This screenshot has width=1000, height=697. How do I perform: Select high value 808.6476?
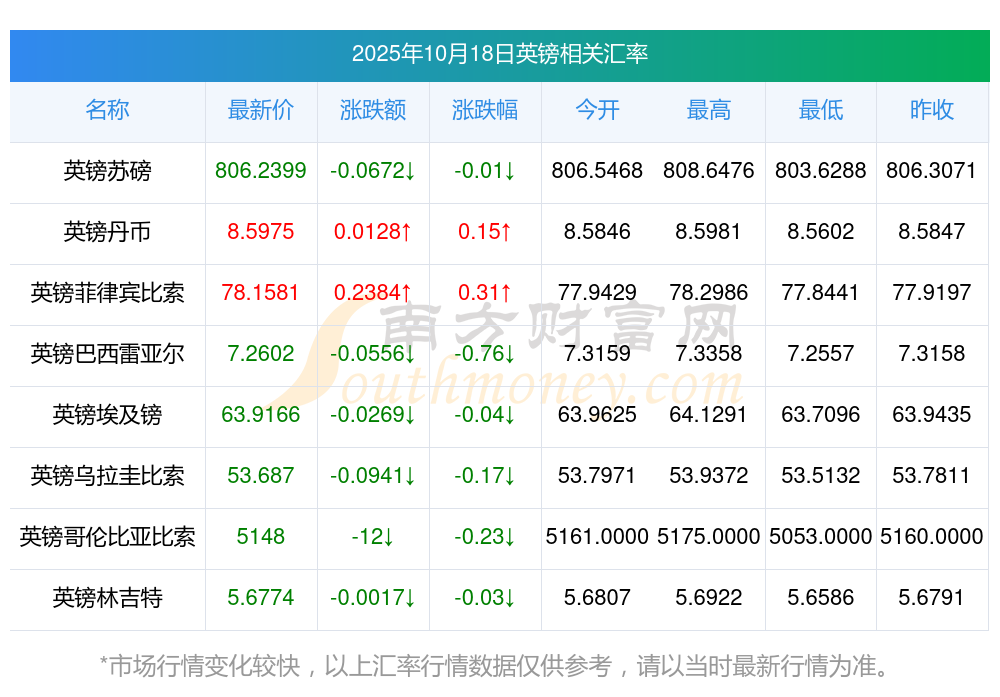point(709,171)
